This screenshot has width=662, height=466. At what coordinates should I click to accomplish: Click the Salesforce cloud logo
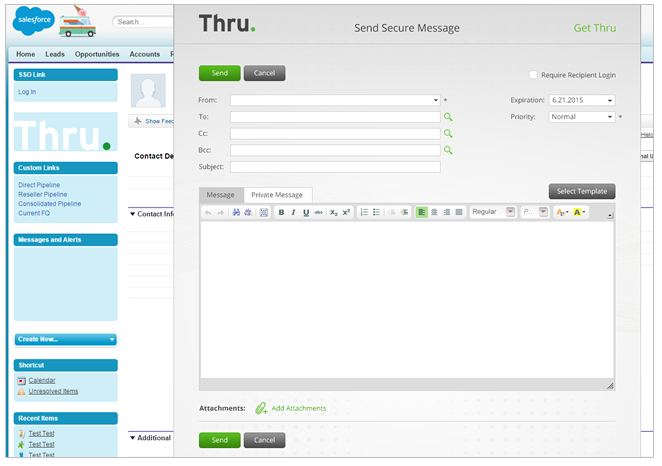pos(33,20)
